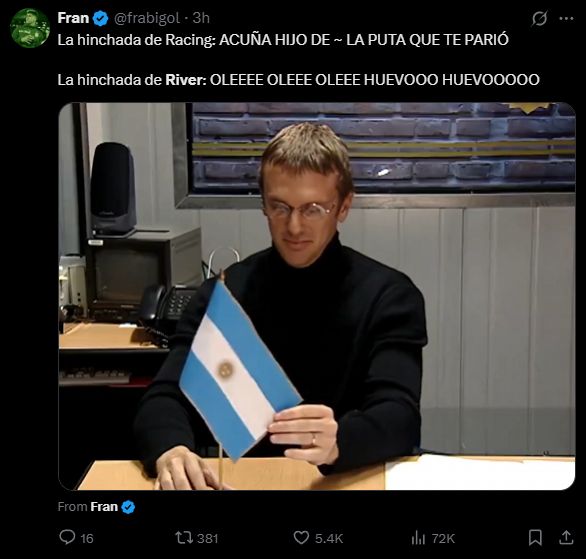This screenshot has height=559, width=586.
Task: Bookmark this post
Action: [535, 538]
